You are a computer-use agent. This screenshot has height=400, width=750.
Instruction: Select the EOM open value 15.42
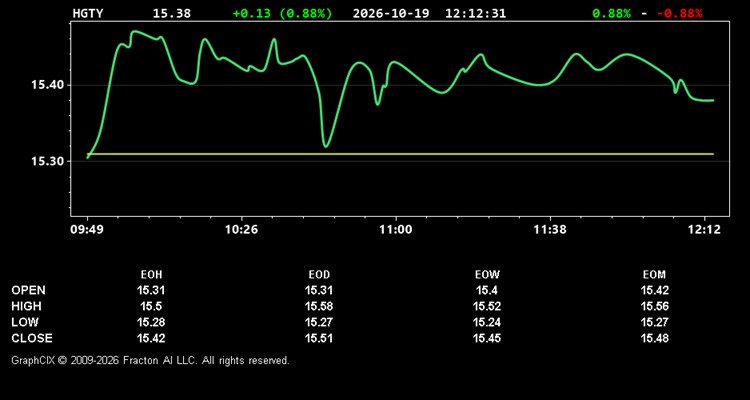pos(654,290)
